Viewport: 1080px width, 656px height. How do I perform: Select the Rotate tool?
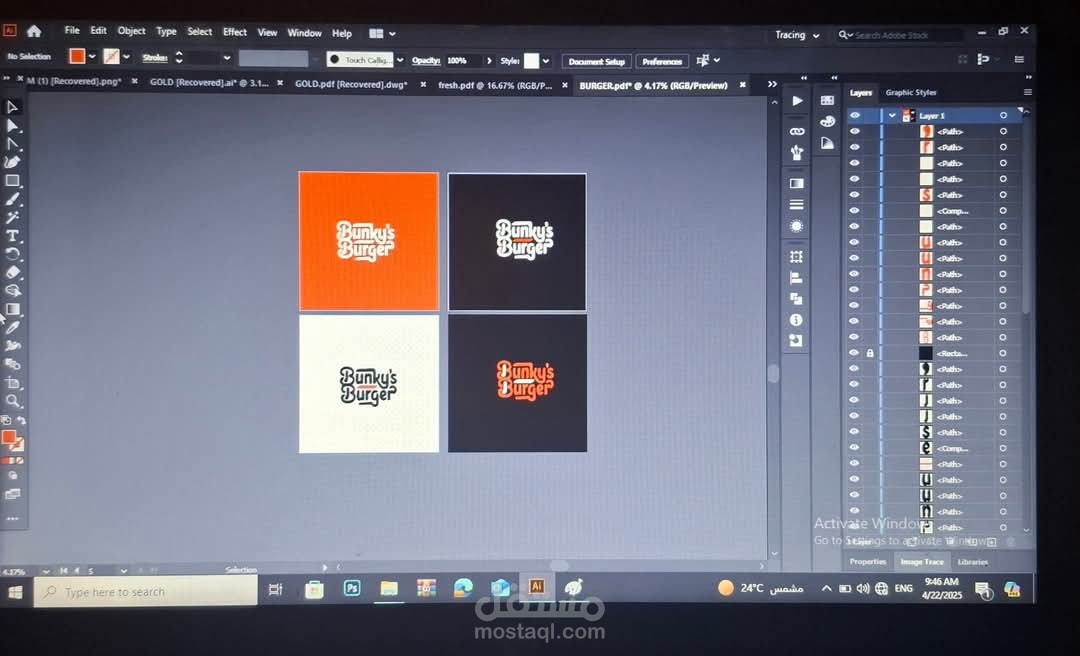[x=12, y=254]
